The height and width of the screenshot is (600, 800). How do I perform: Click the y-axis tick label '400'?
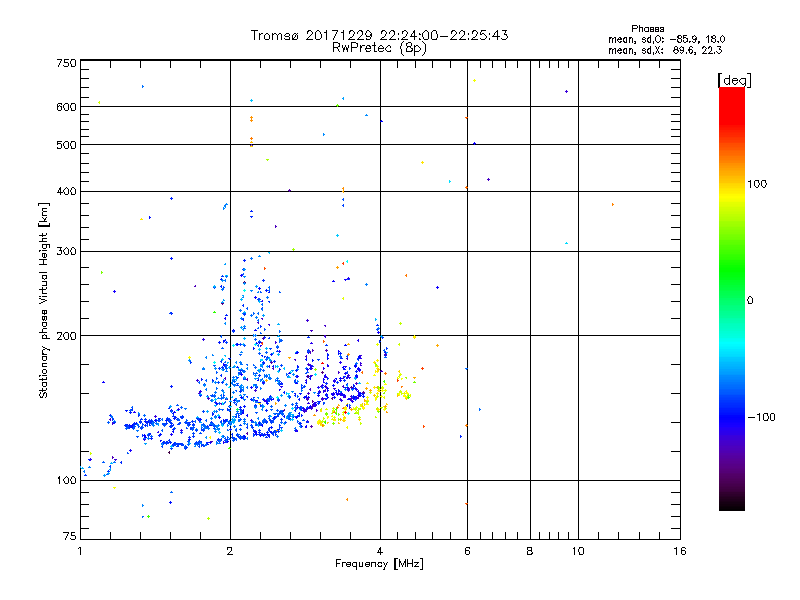[66, 191]
